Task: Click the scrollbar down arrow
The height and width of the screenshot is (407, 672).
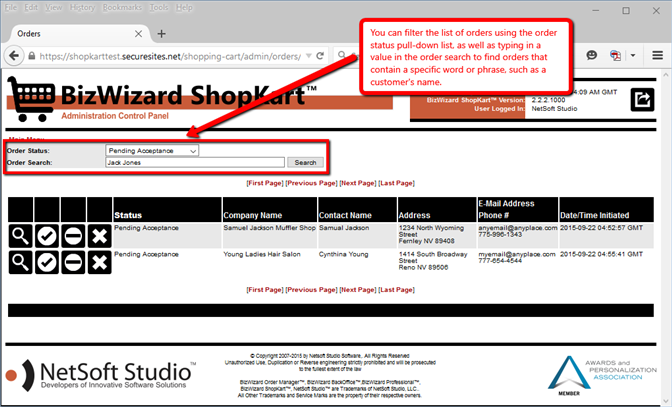Action: [x=666, y=401]
